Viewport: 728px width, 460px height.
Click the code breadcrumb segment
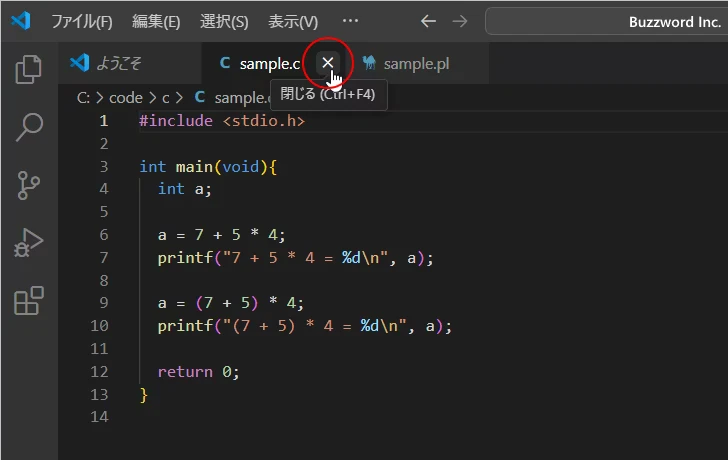click(x=126, y=97)
